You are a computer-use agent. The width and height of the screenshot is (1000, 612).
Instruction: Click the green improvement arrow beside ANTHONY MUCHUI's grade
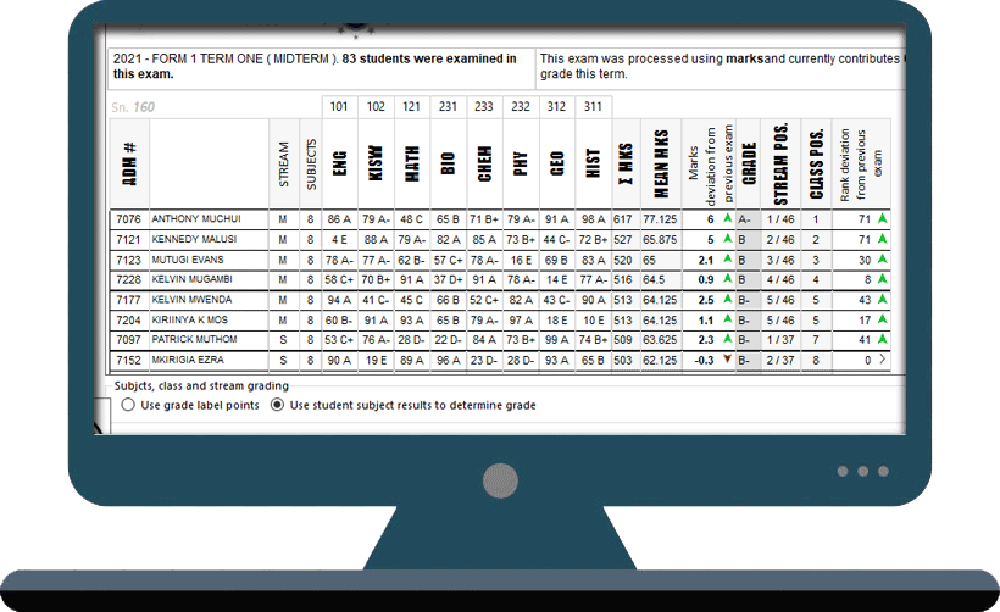click(x=727, y=219)
